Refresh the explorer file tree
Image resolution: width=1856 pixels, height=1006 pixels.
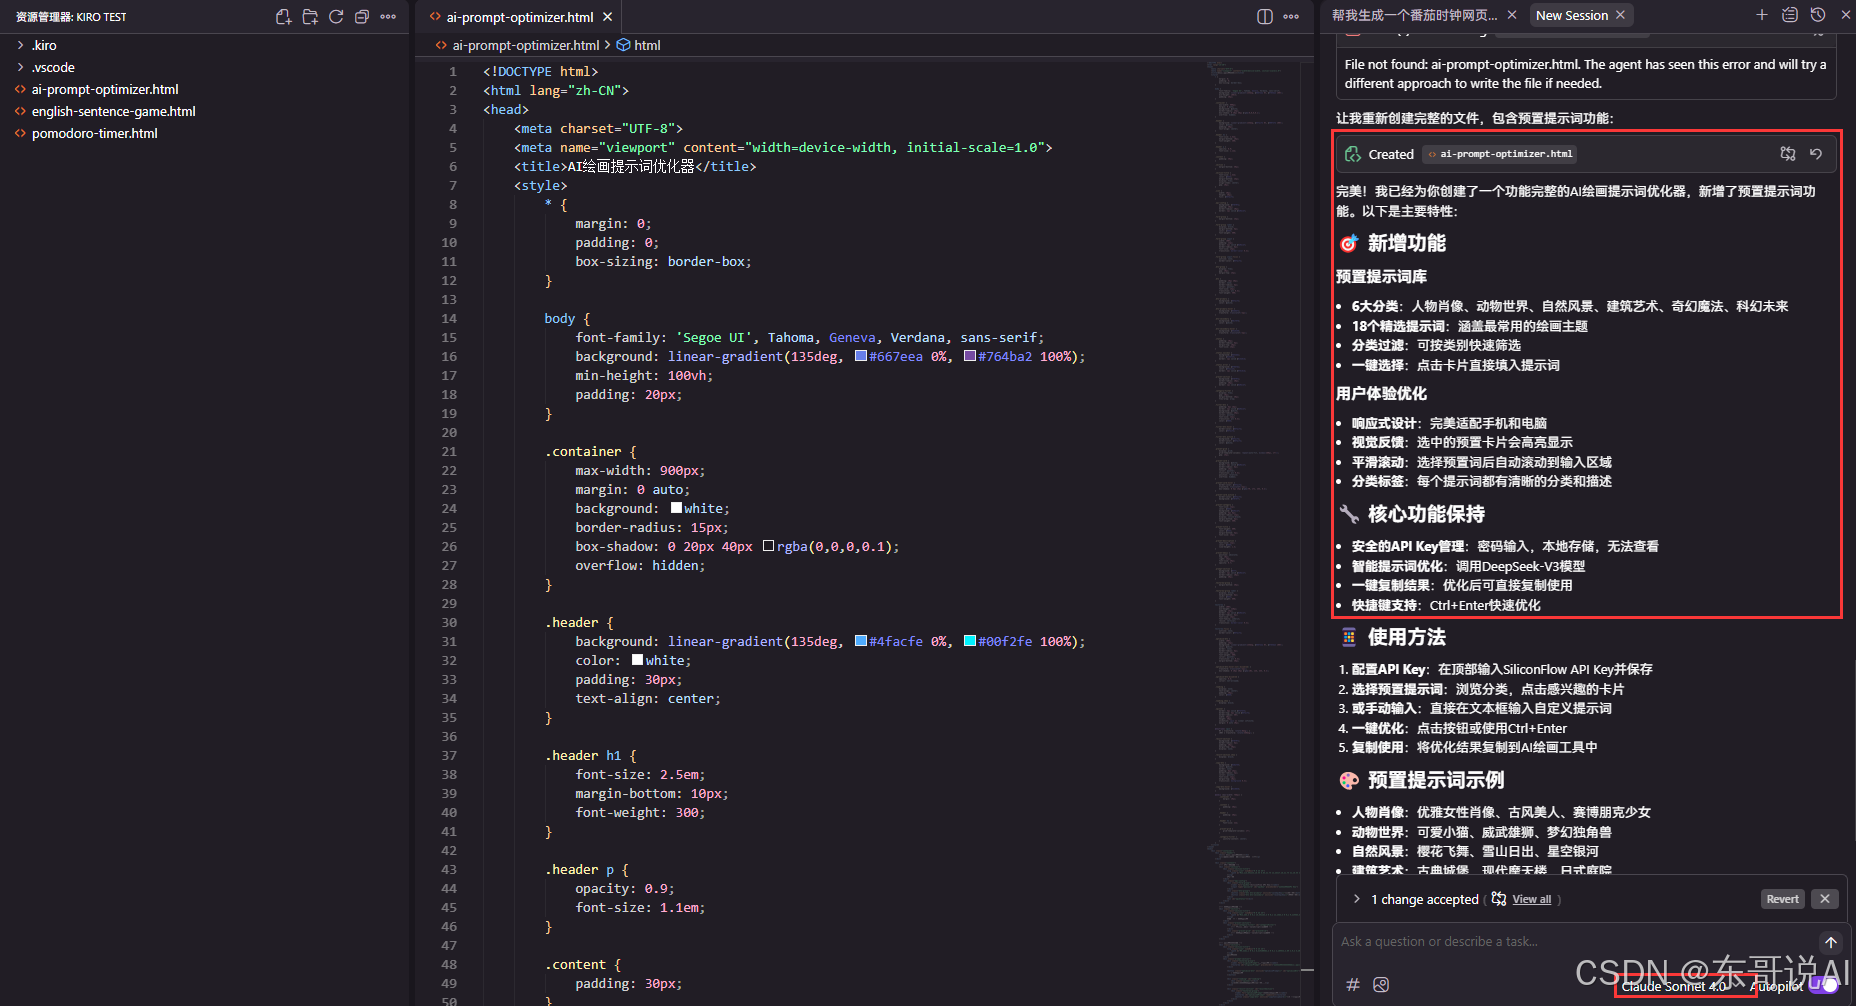coord(336,17)
